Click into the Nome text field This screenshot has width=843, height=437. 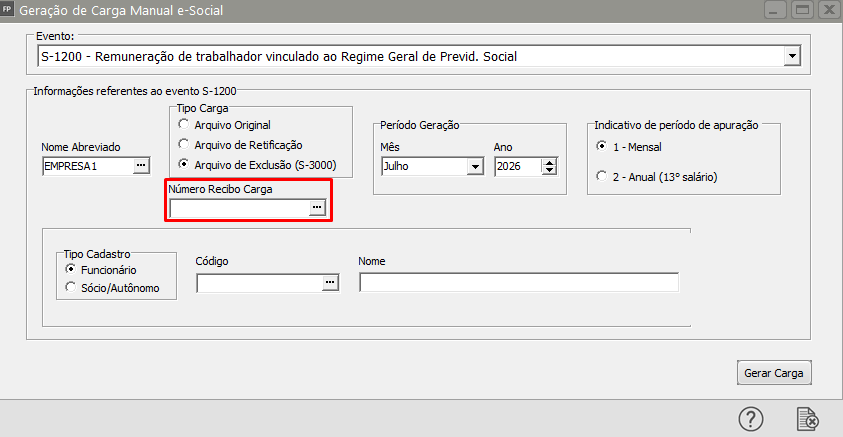click(x=518, y=284)
